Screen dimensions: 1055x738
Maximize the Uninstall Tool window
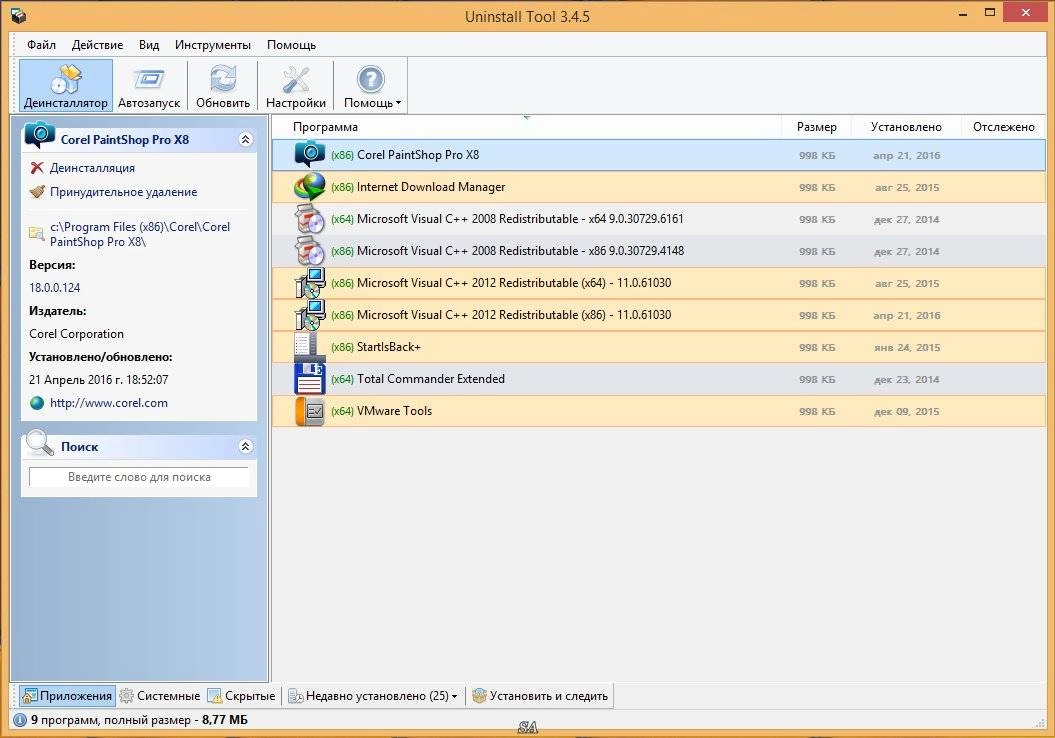click(x=990, y=13)
